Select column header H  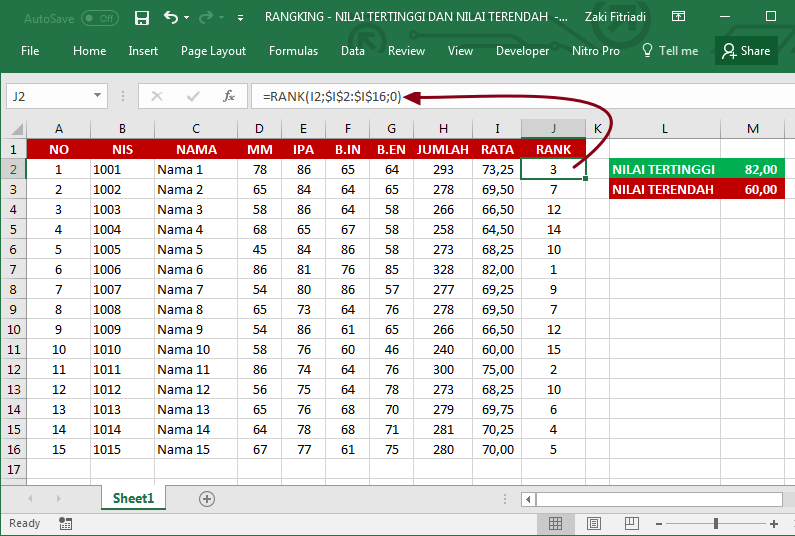tap(443, 129)
